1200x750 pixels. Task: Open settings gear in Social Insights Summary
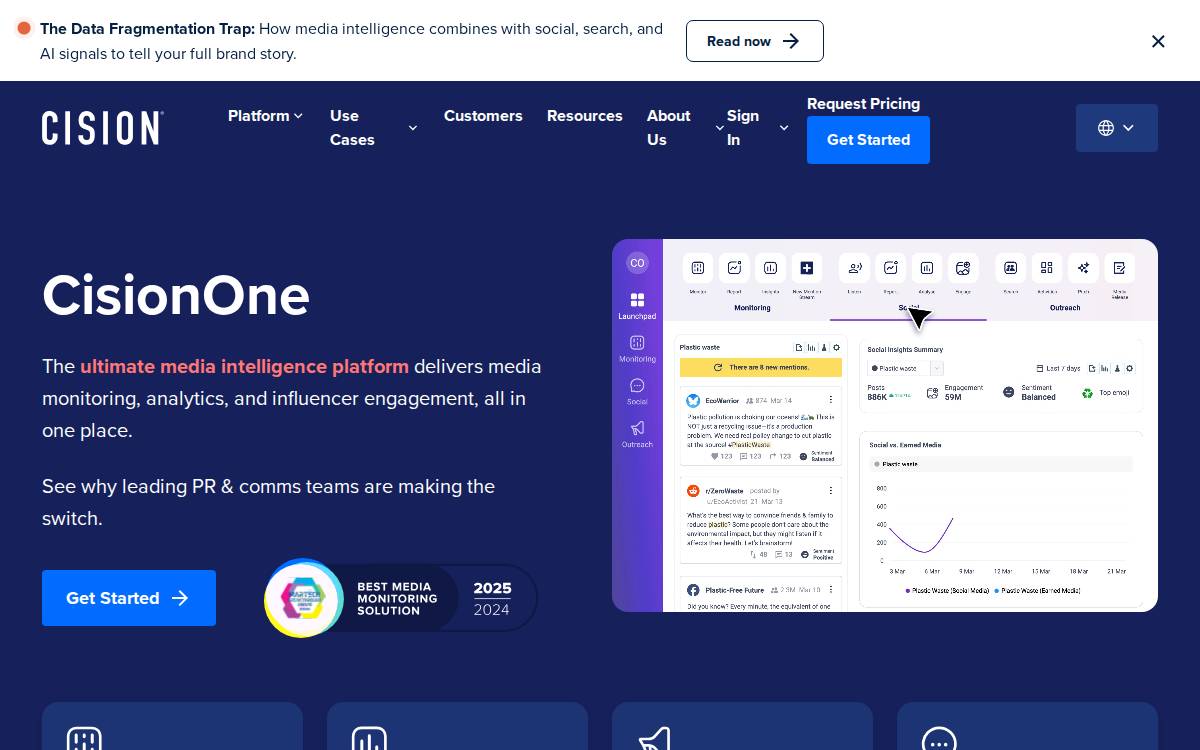tap(1130, 368)
